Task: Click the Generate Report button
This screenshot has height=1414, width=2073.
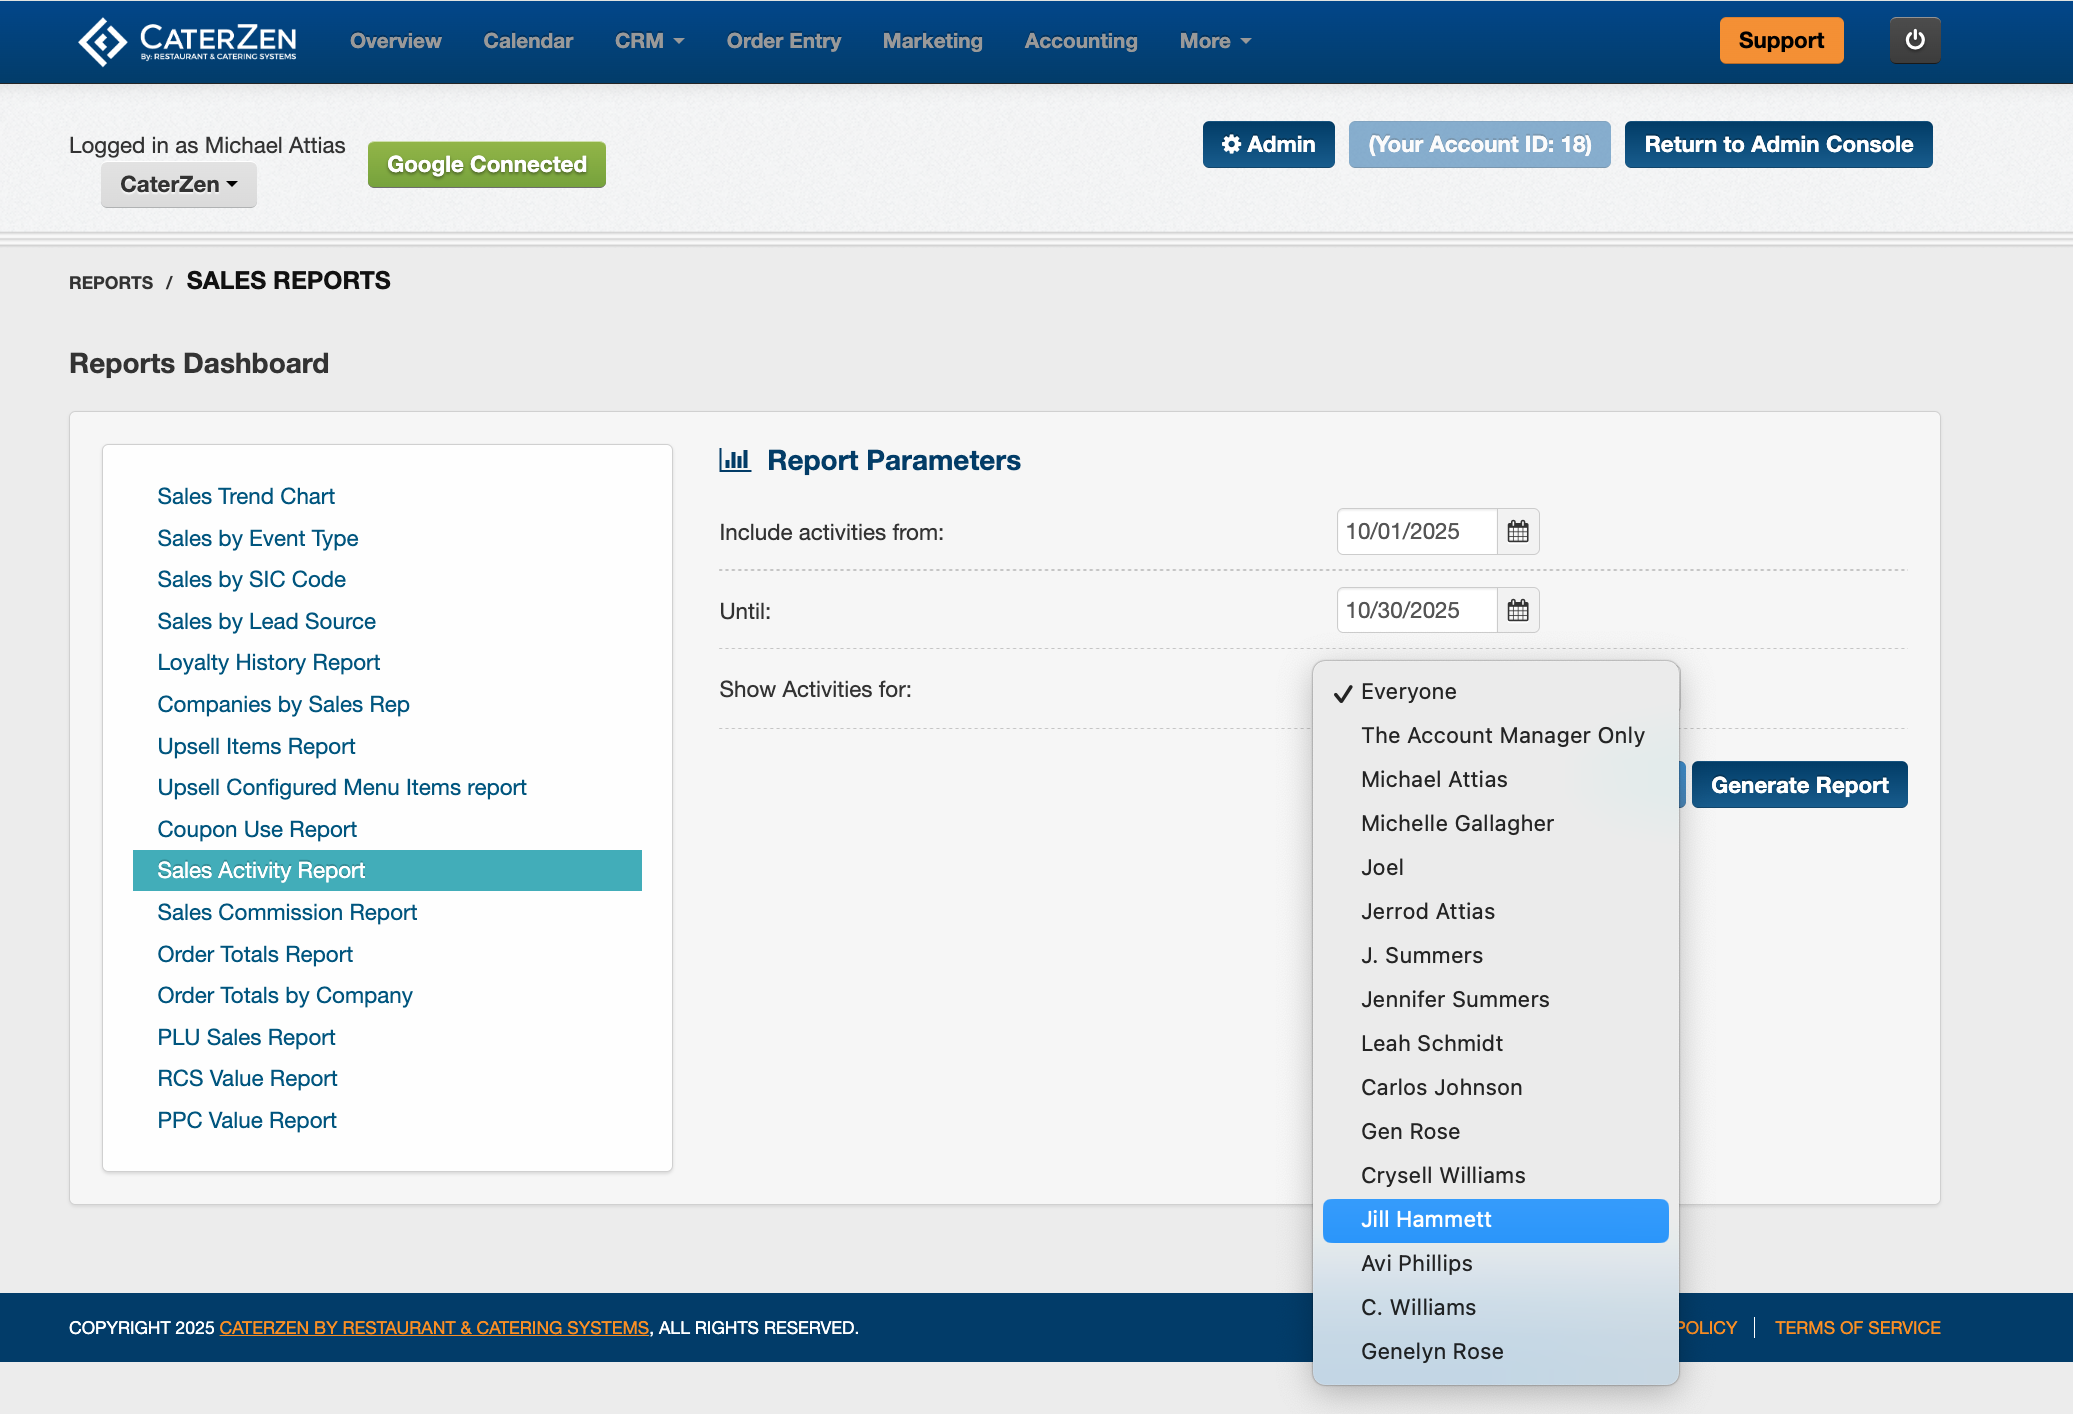Action: tap(1798, 786)
